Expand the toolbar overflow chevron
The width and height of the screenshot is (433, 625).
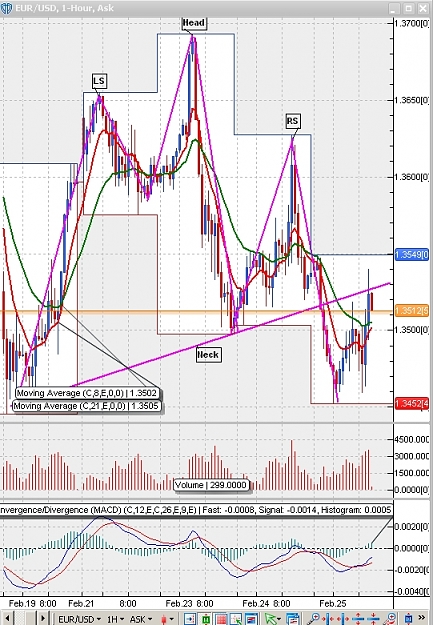[x=421, y=618]
